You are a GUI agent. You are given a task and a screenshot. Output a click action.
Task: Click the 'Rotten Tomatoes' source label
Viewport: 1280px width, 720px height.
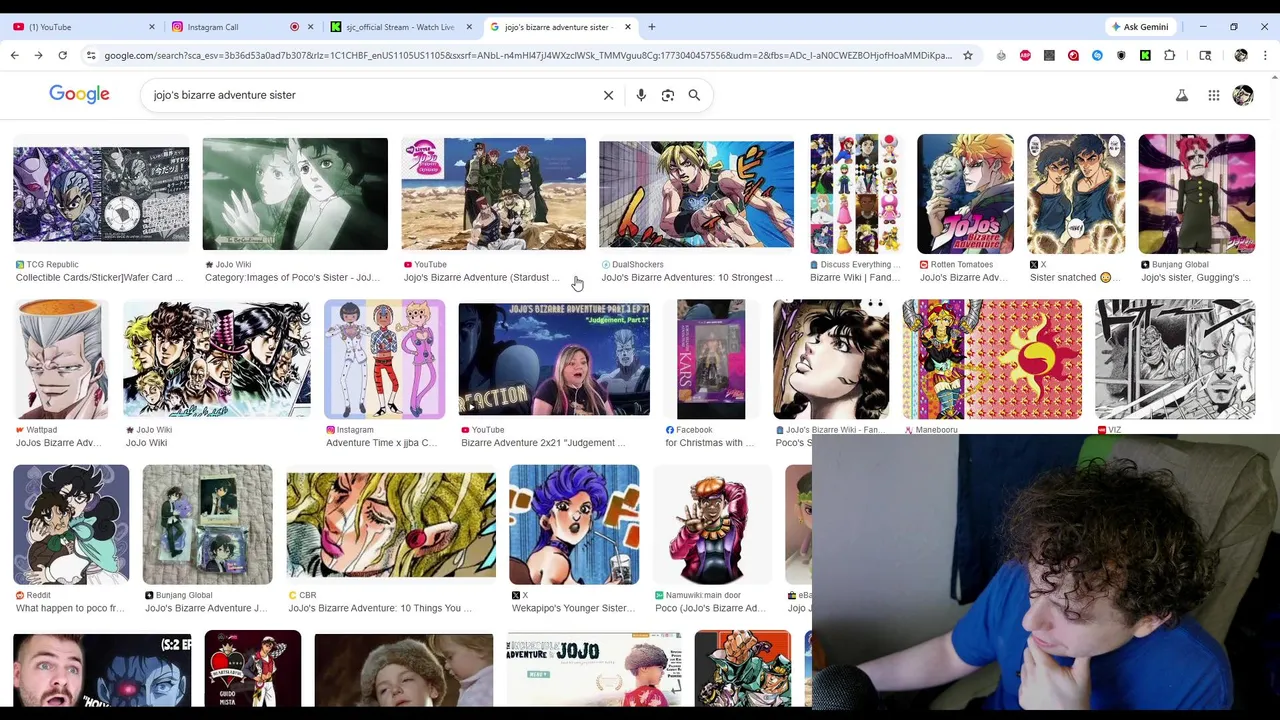coord(962,265)
